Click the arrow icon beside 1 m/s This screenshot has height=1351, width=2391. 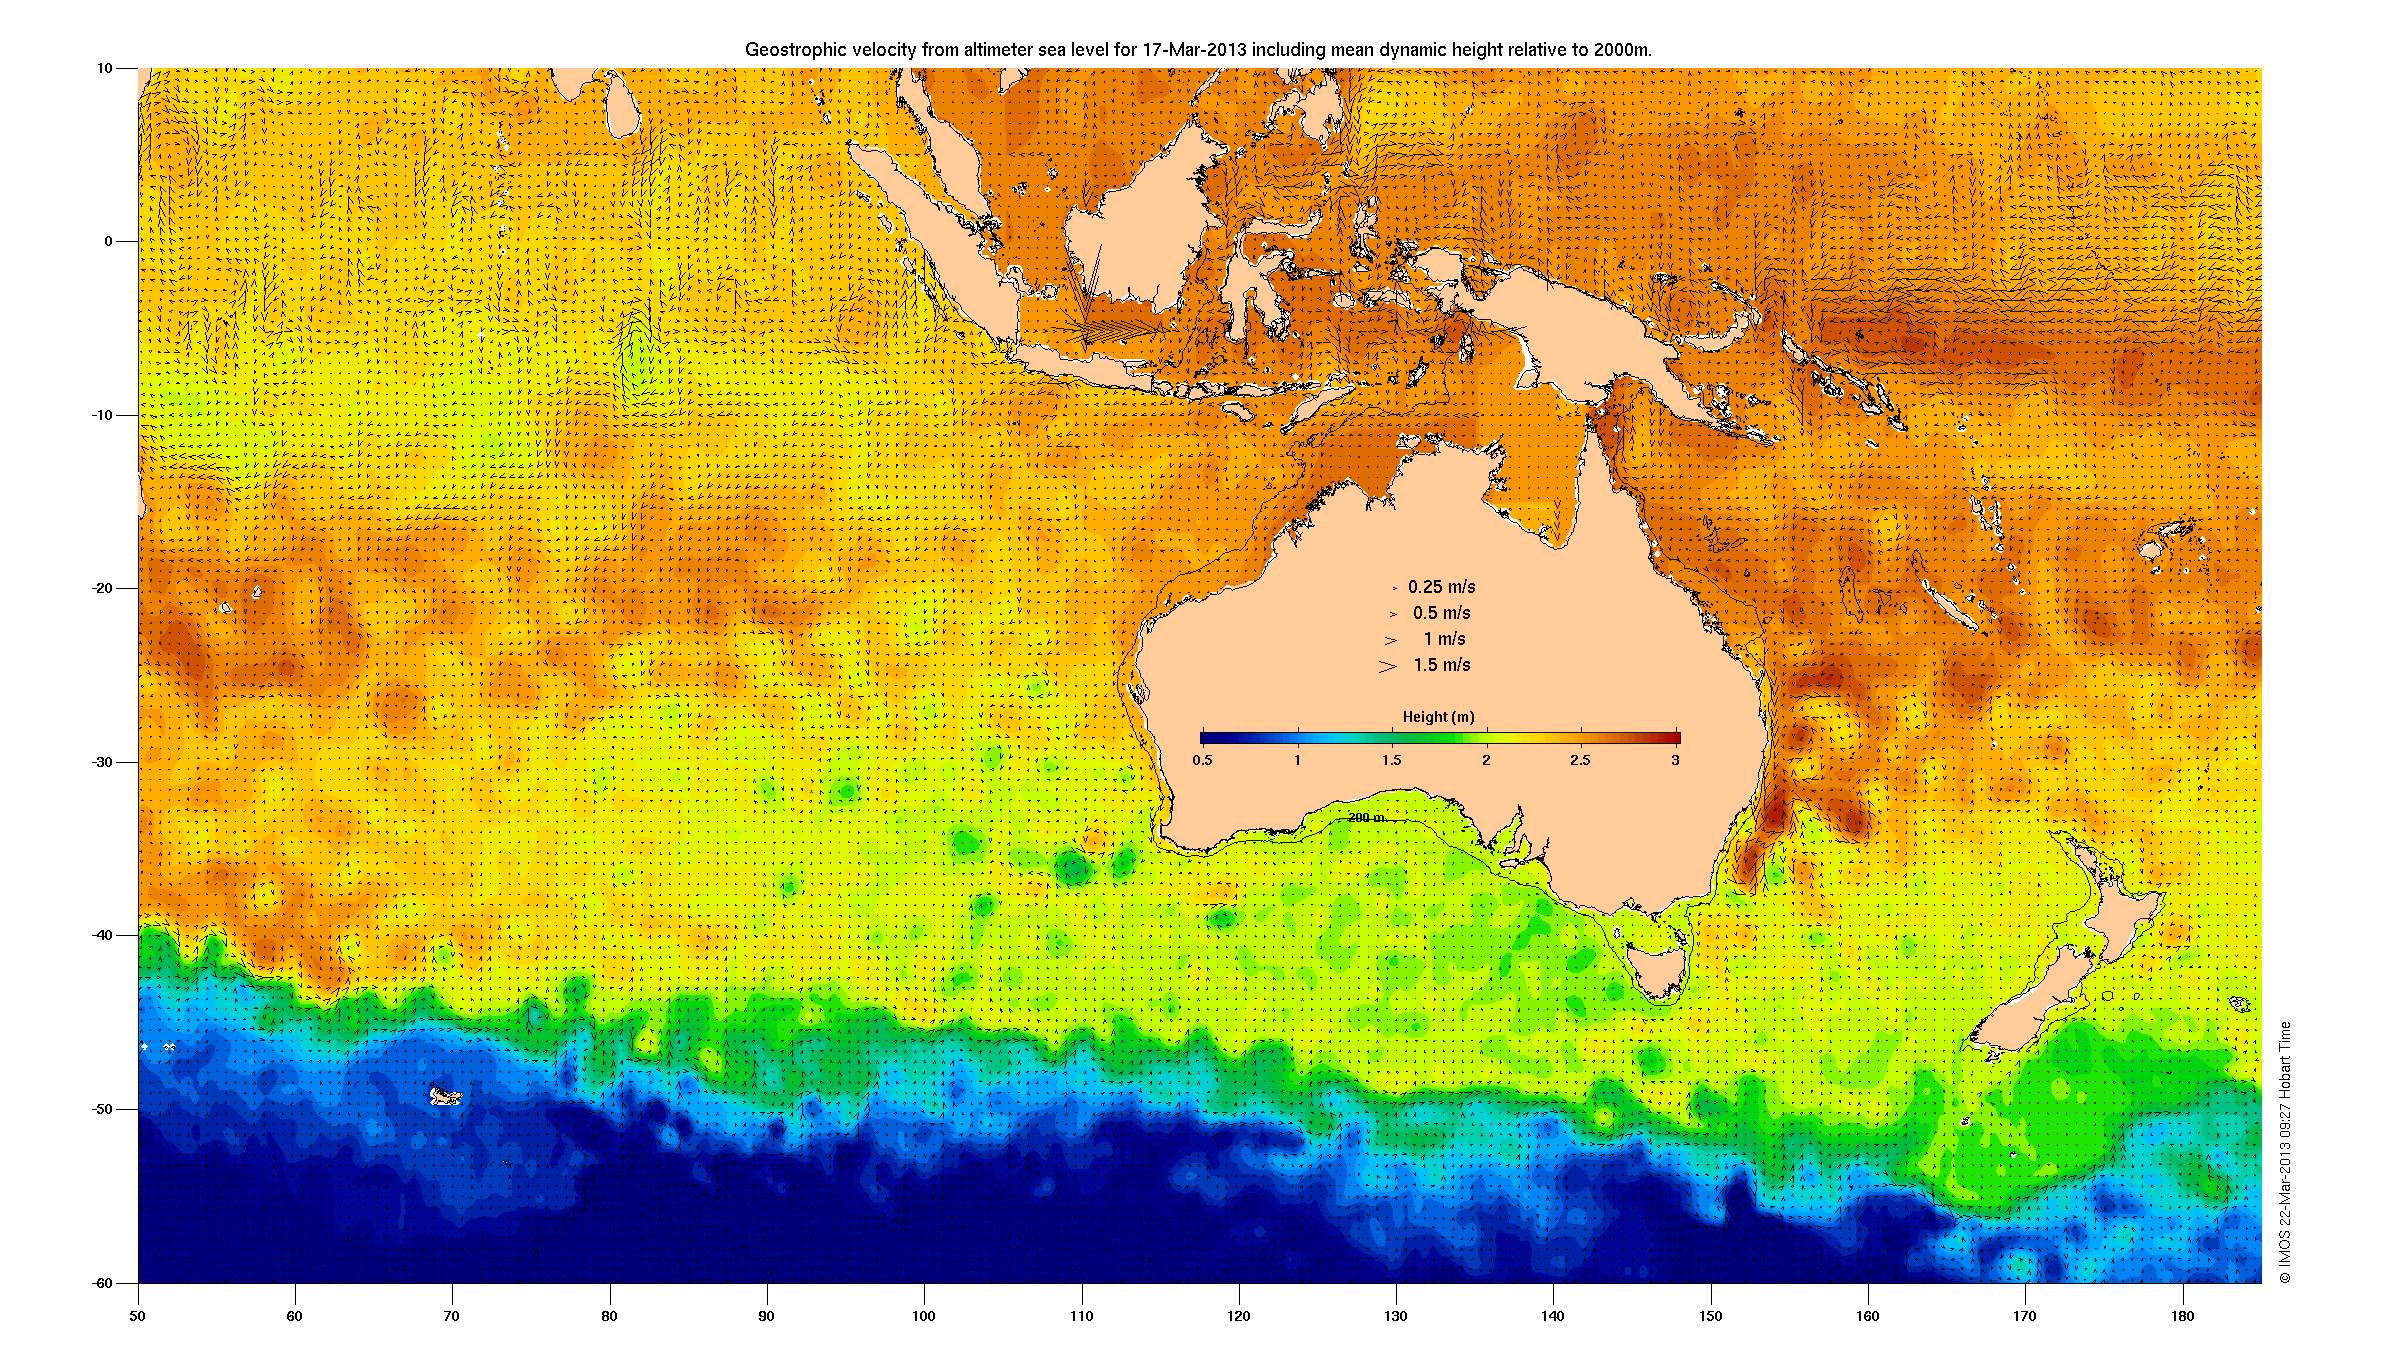pos(1390,640)
